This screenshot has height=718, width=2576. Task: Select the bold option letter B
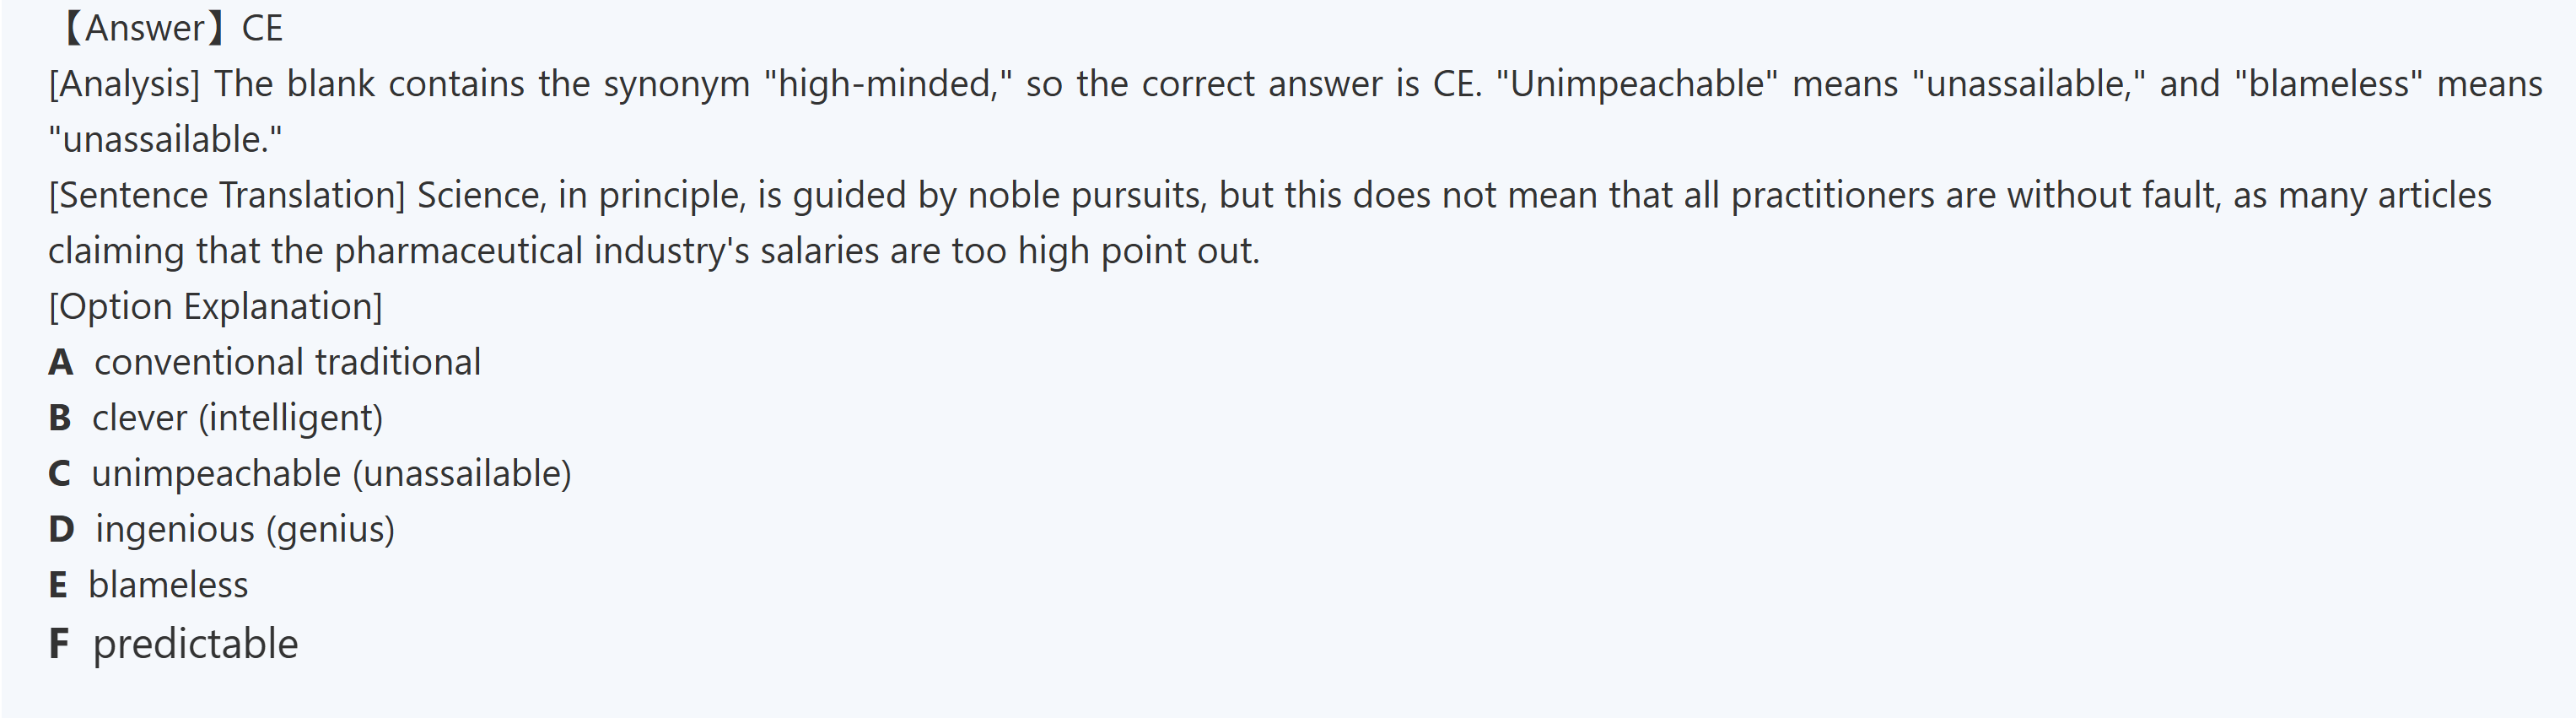[x=60, y=418]
